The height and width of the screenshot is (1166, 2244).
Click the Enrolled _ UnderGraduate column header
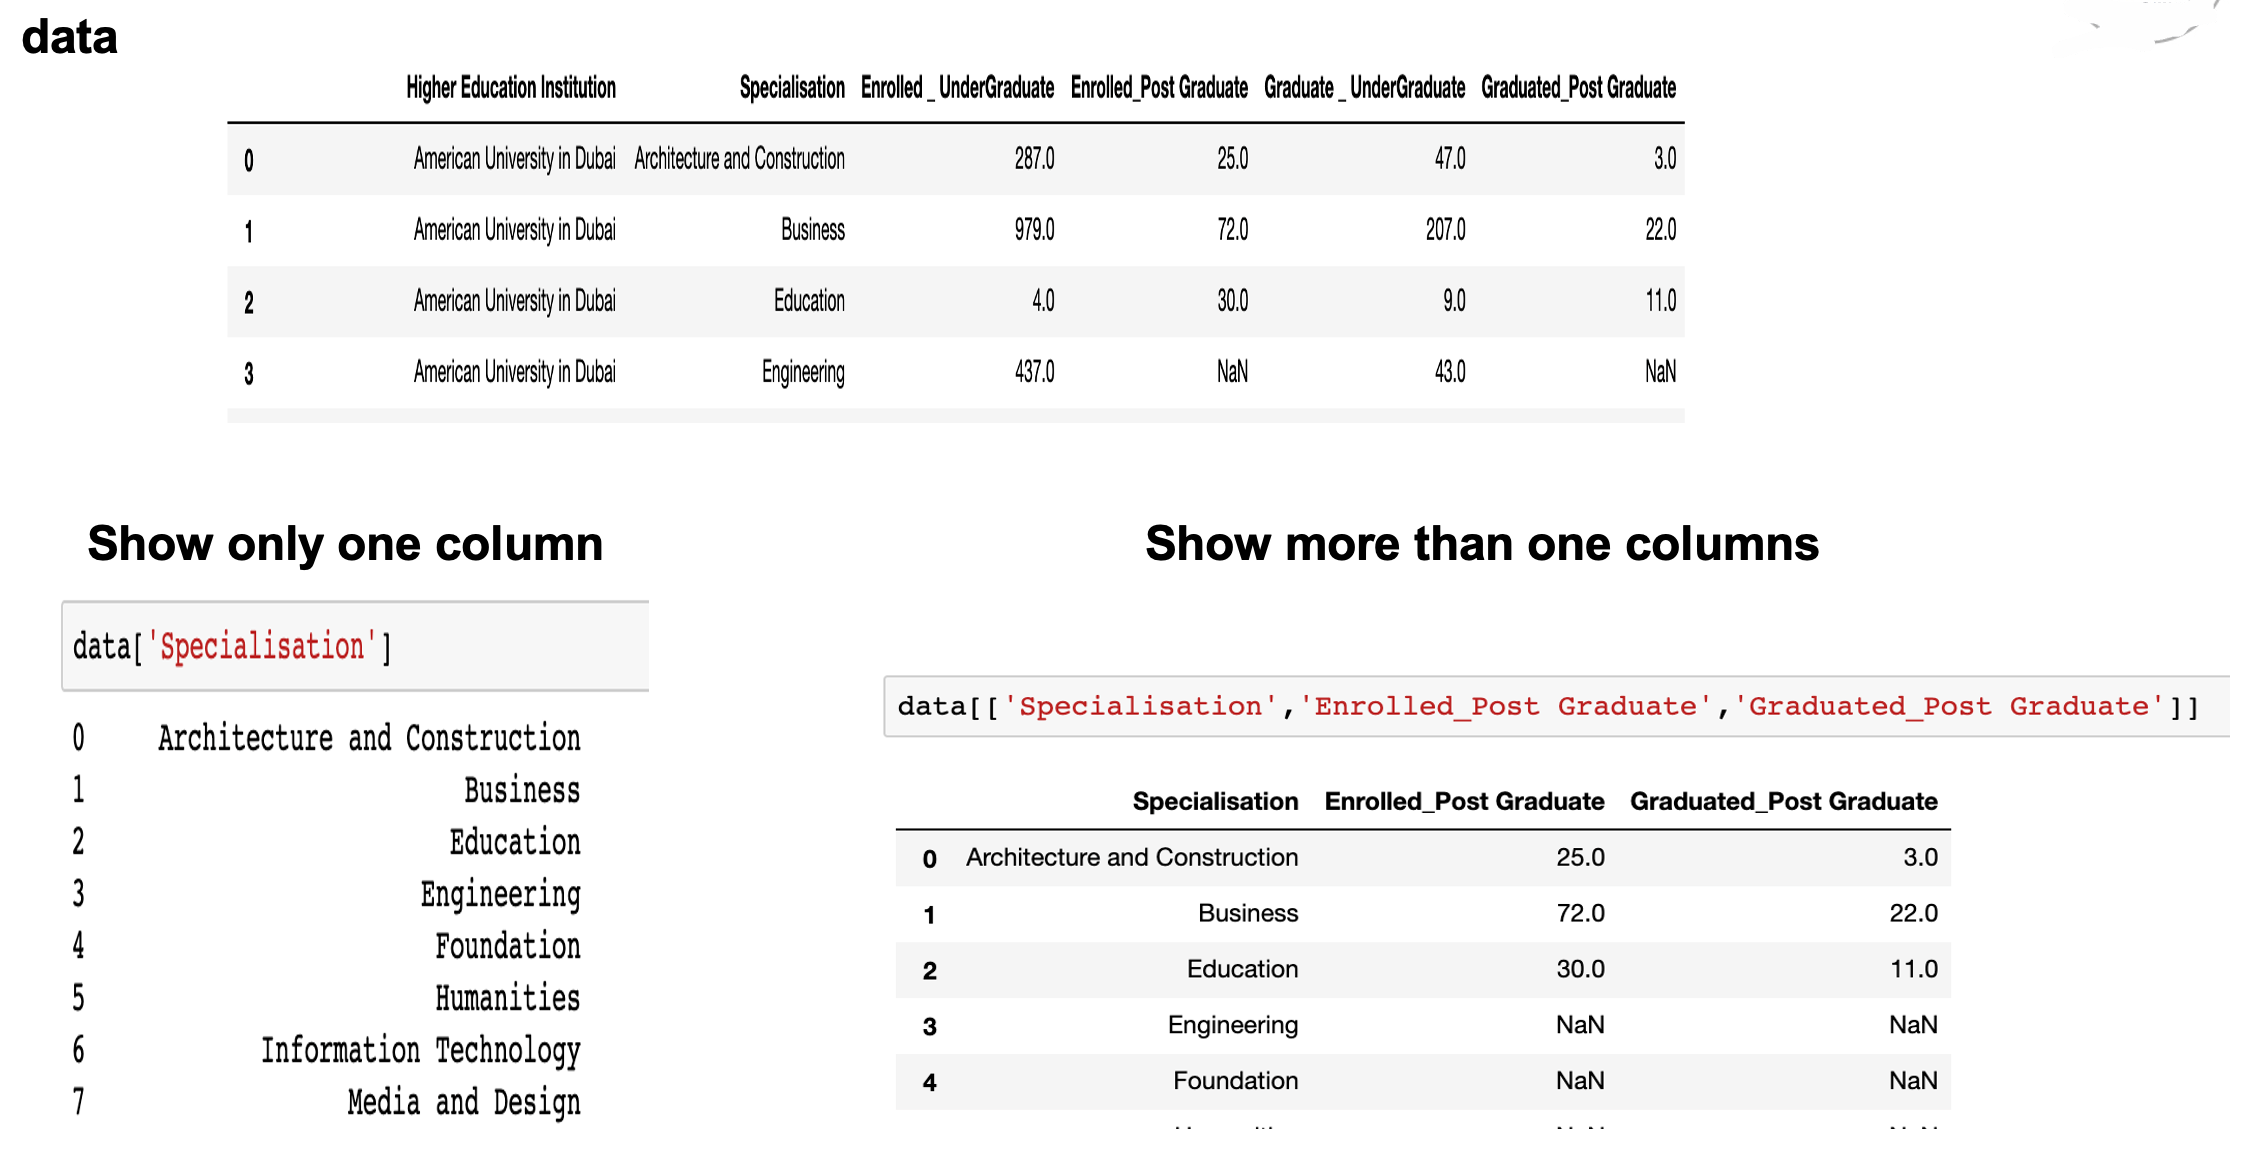click(x=957, y=88)
